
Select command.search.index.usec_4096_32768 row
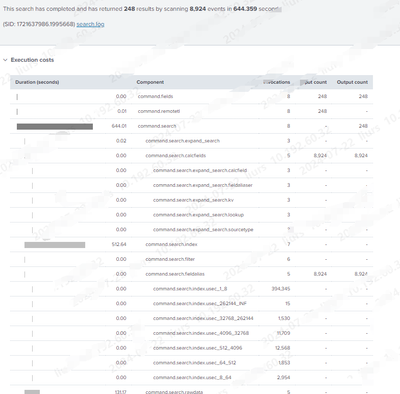[x=201, y=333]
